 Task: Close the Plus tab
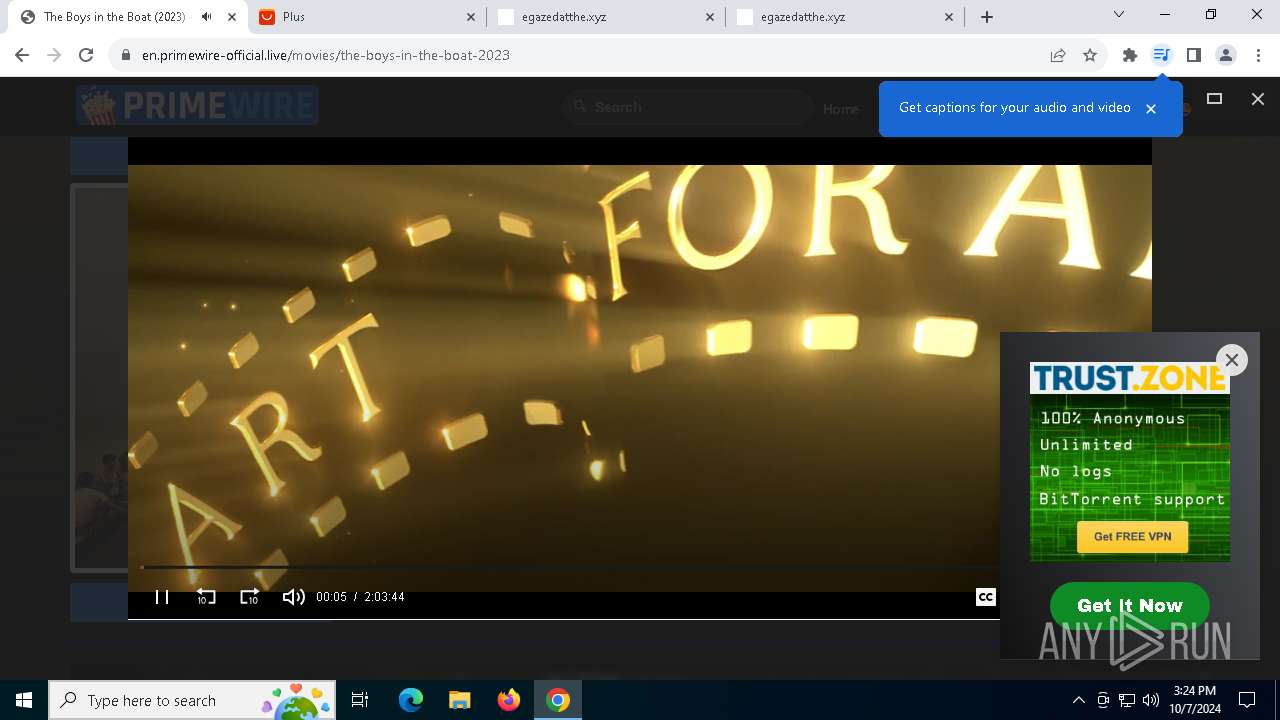click(471, 17)
